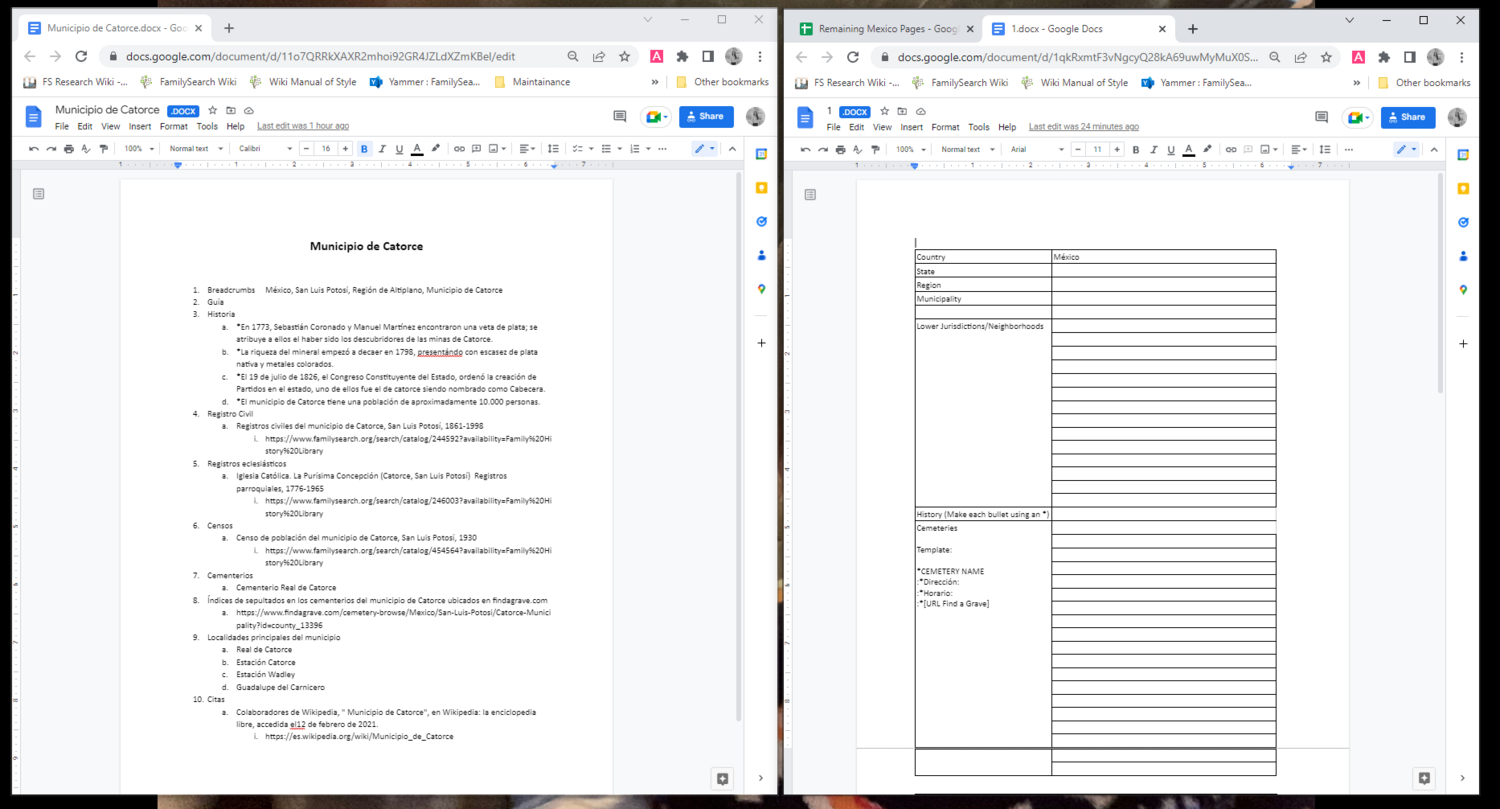Open the Insert menu
The height and width of the screenshot is (809, 1500).
(x=140, y=126)
